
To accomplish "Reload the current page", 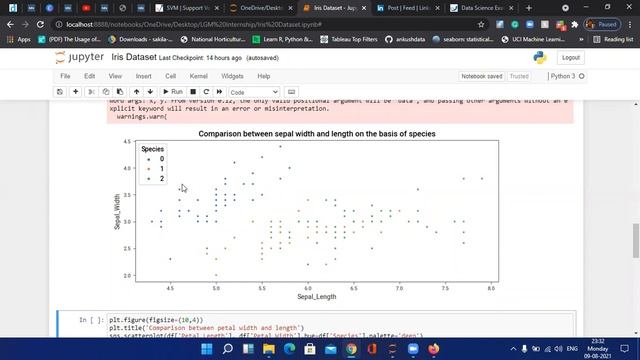I will [x=40, y=24].
